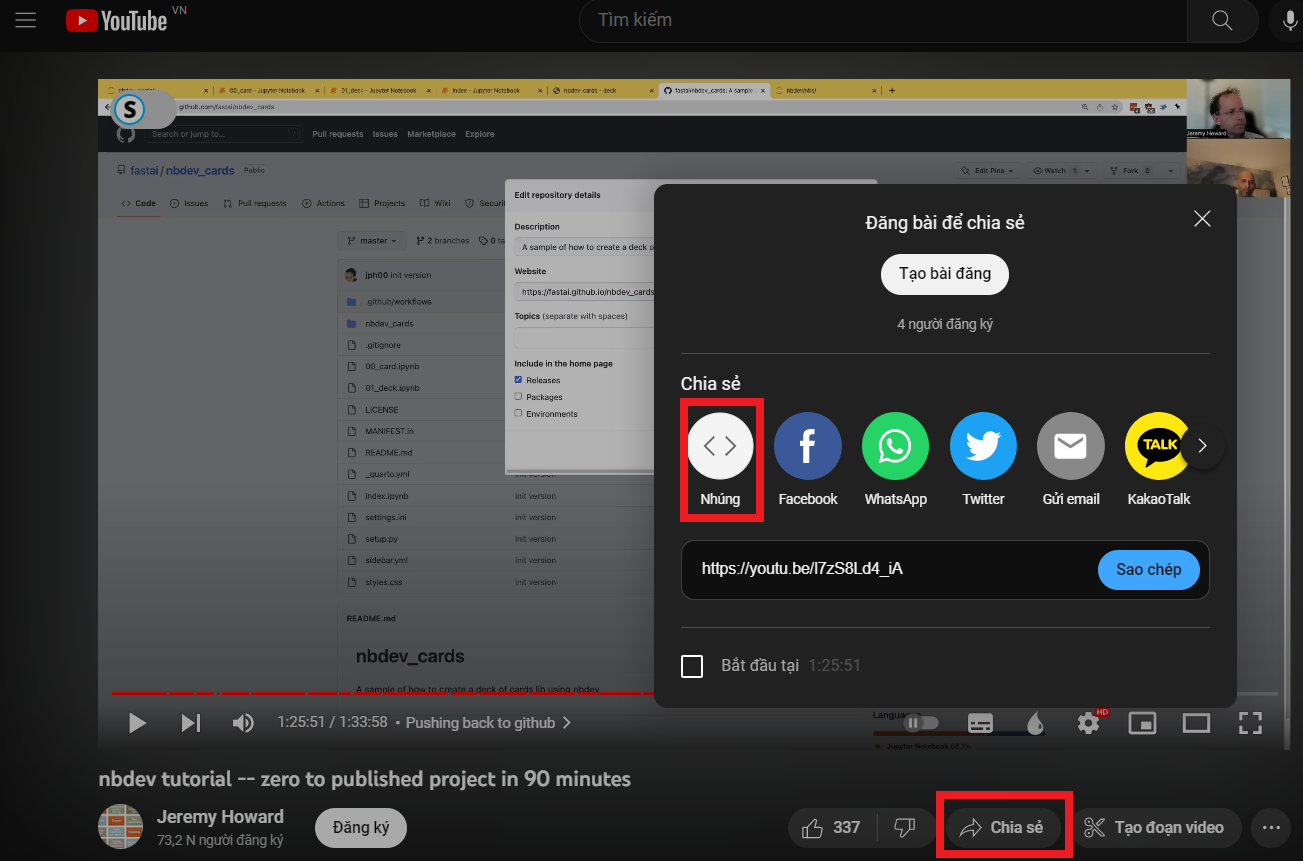Open the YouTube hamburger guide menu

tap(25, 20)
